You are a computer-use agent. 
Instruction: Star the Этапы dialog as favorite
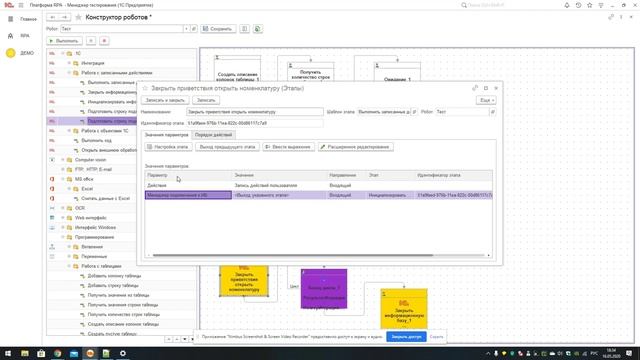[144, 88]
